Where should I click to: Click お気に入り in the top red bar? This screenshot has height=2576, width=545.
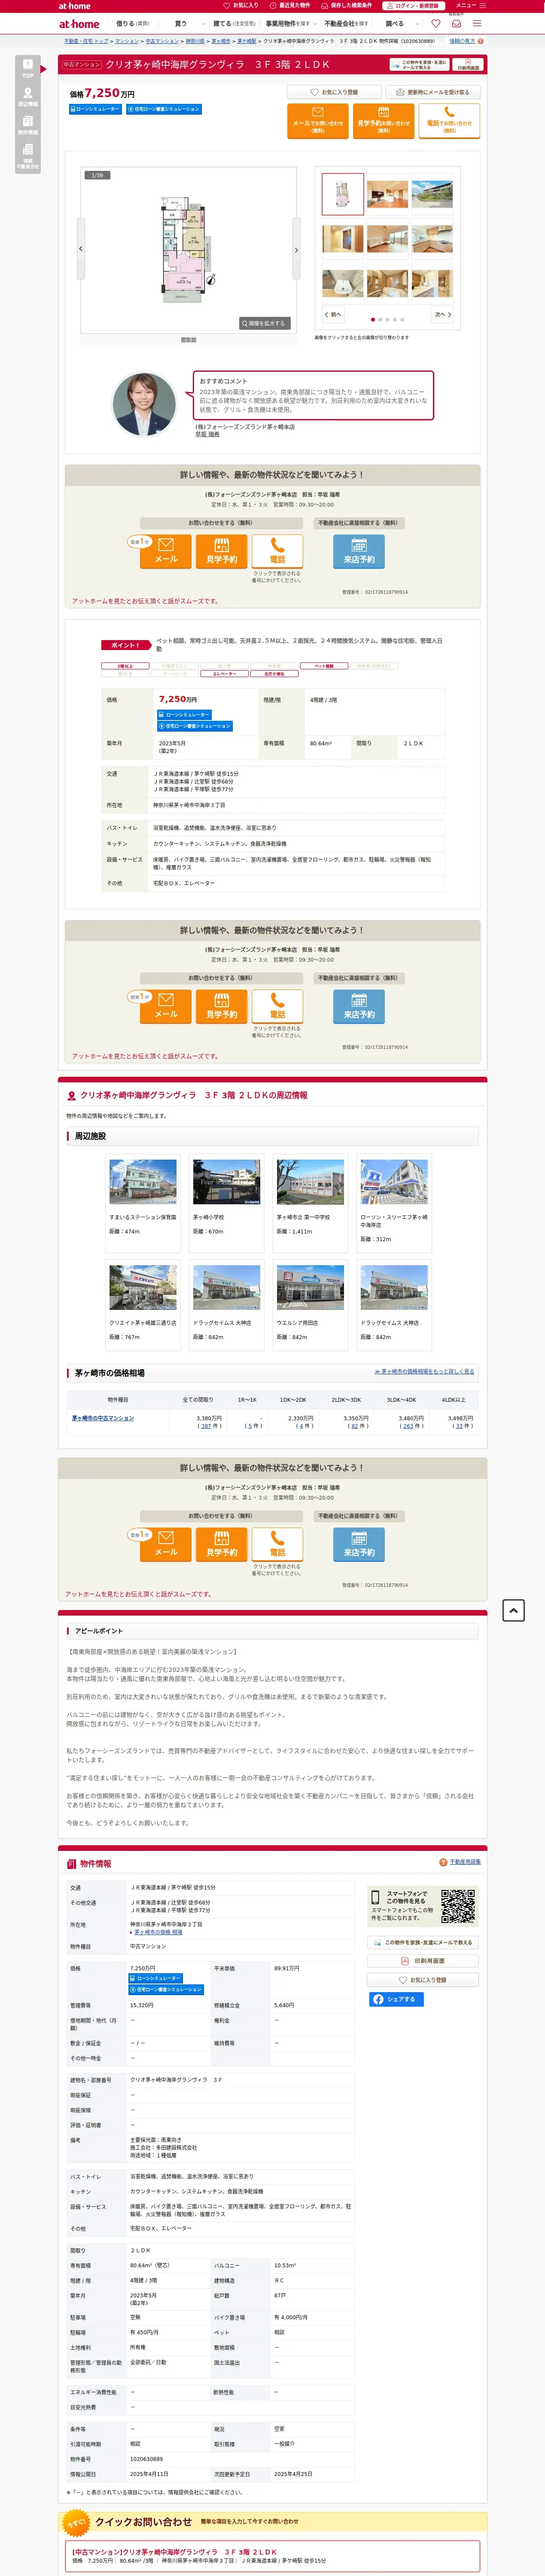[x=241, y=6]
